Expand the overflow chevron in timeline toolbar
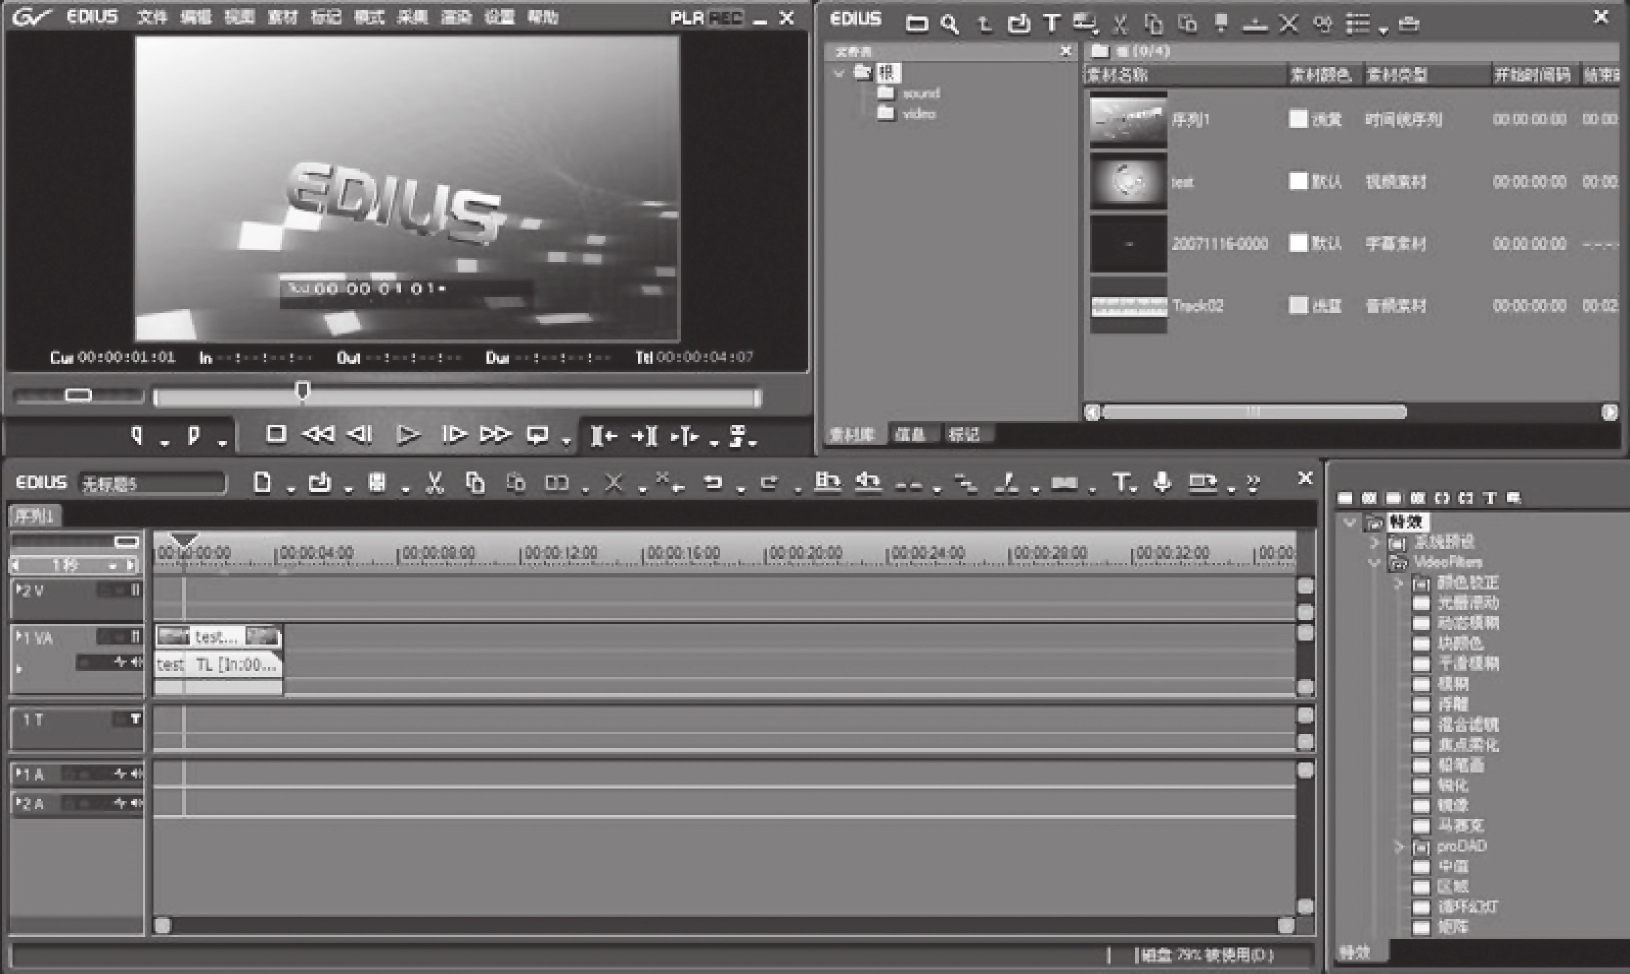This screenshot has height=974, width=1630. 1254,483
